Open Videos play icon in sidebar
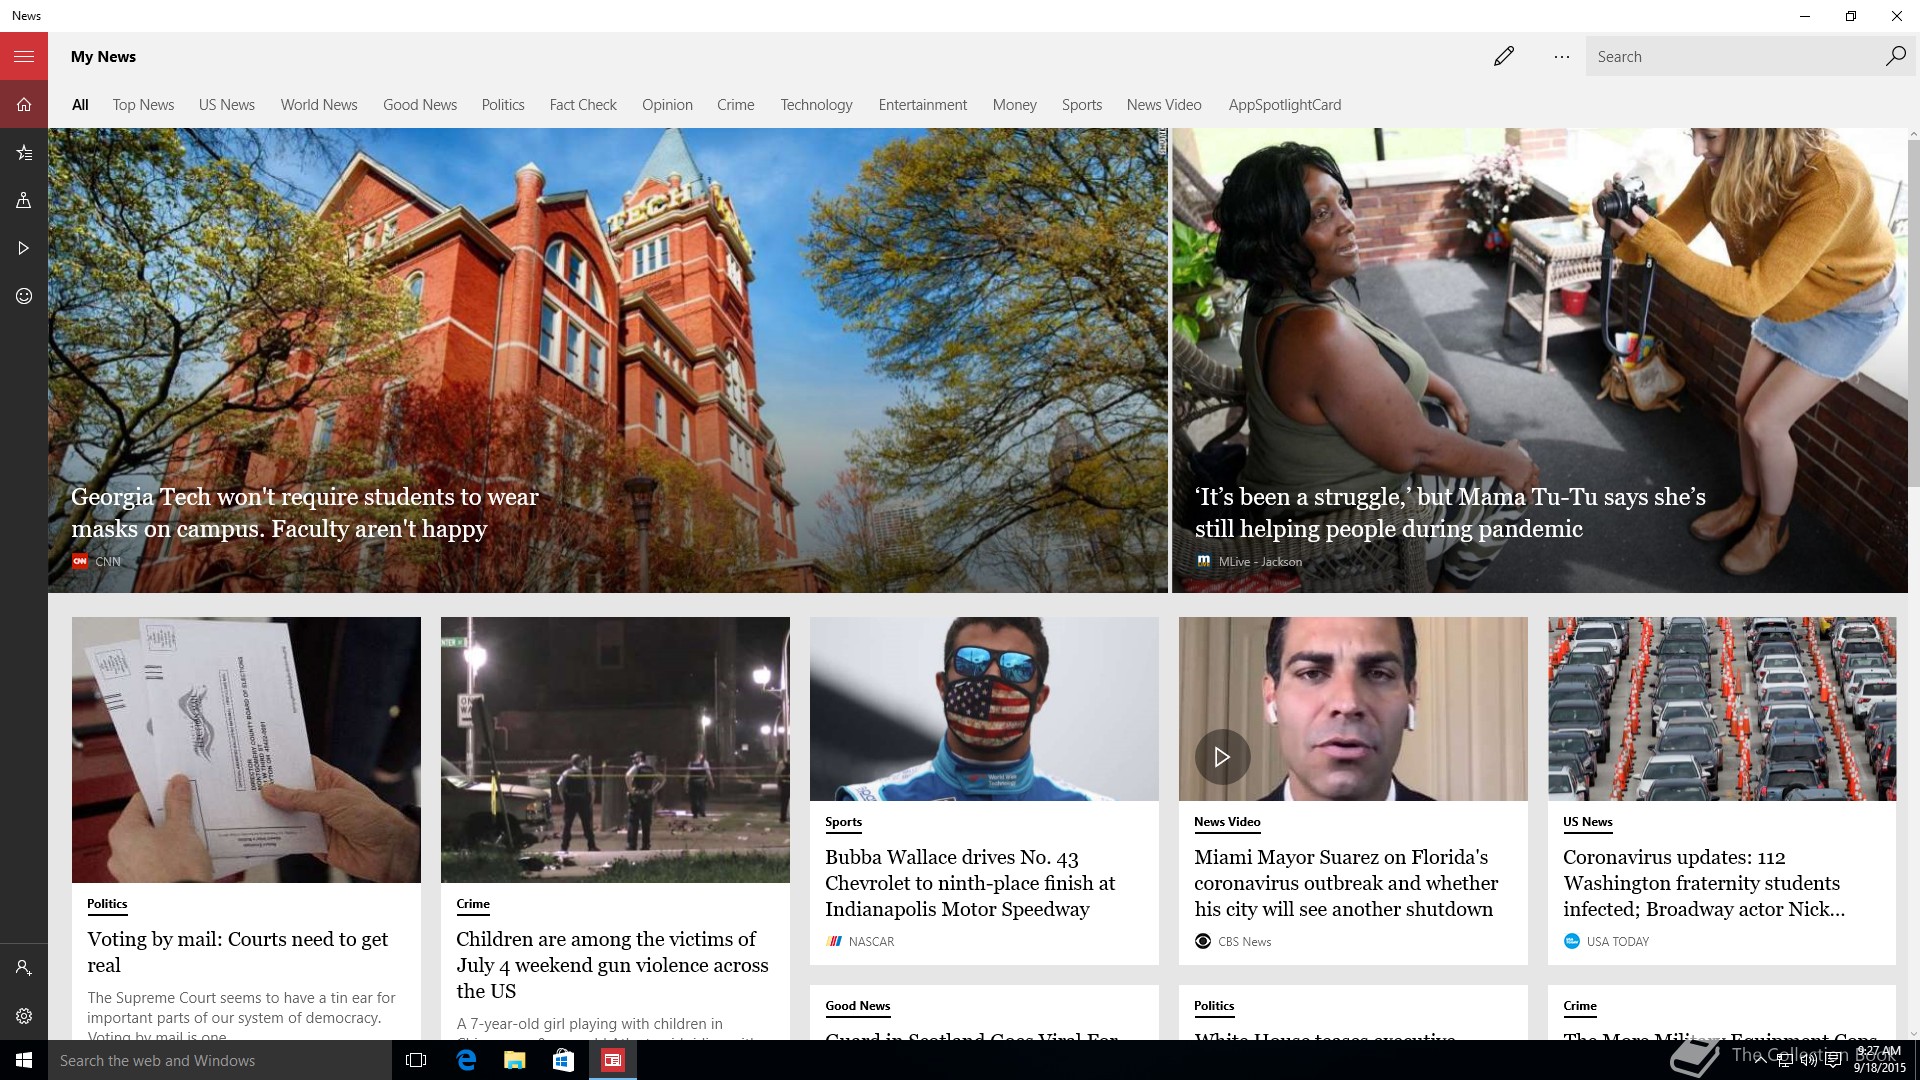1920x1080 pixels. (x=24, y=248)
